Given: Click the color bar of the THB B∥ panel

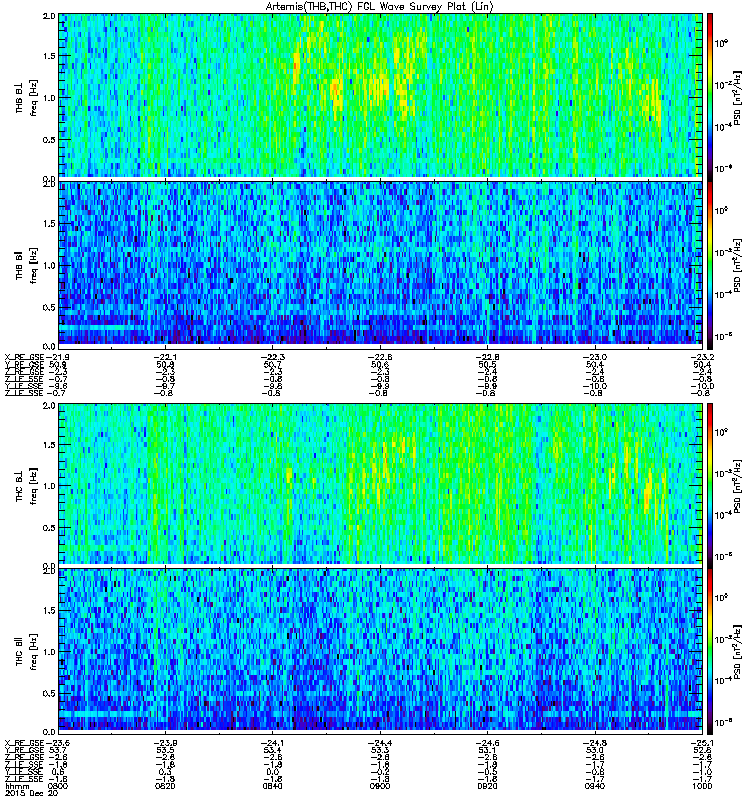Looking at the screenshot, I should point(710,265).
